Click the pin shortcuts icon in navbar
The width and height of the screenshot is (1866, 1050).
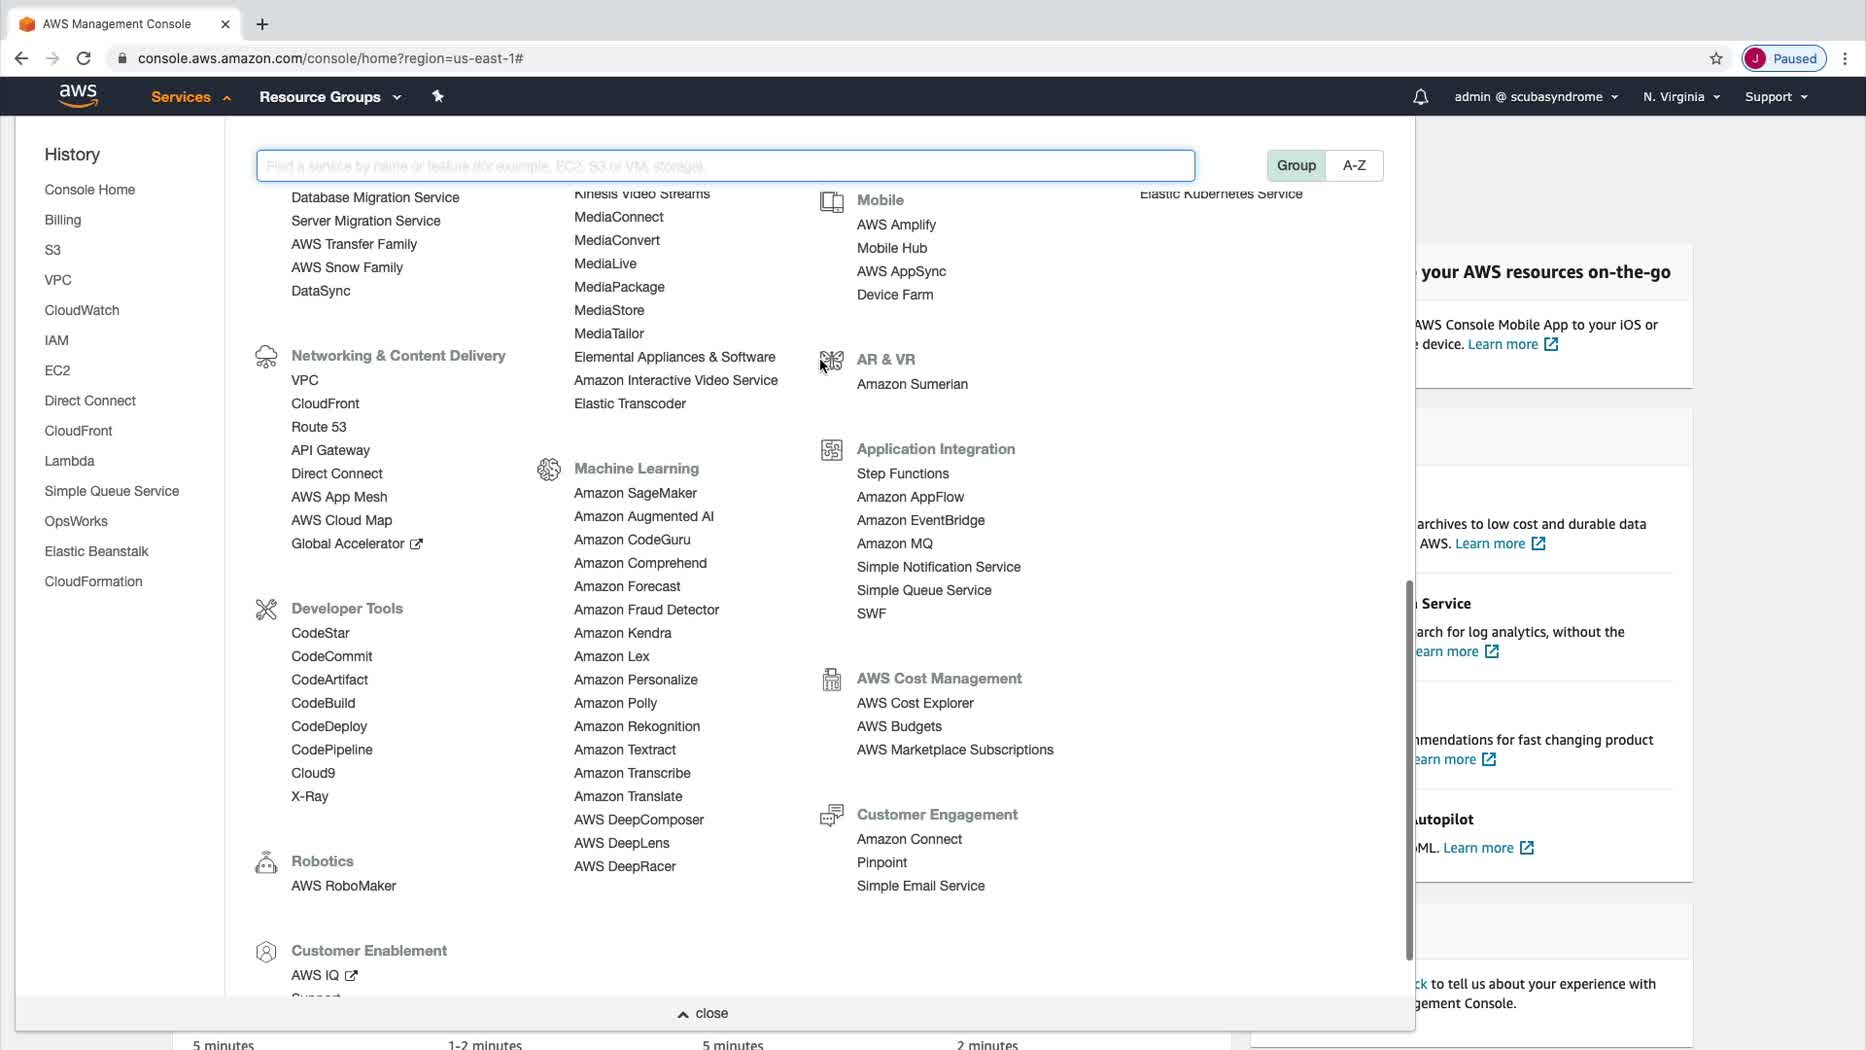(437, 96)
